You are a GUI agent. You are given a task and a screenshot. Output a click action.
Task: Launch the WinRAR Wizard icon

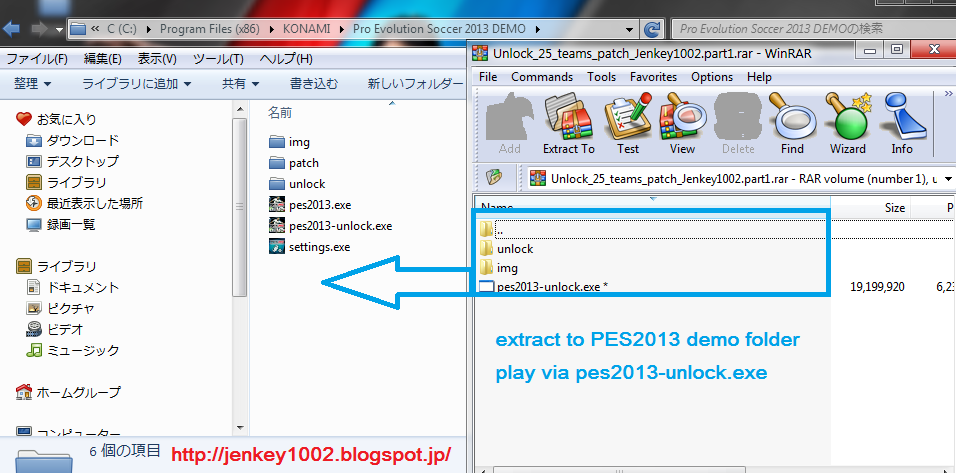(847, 123)
